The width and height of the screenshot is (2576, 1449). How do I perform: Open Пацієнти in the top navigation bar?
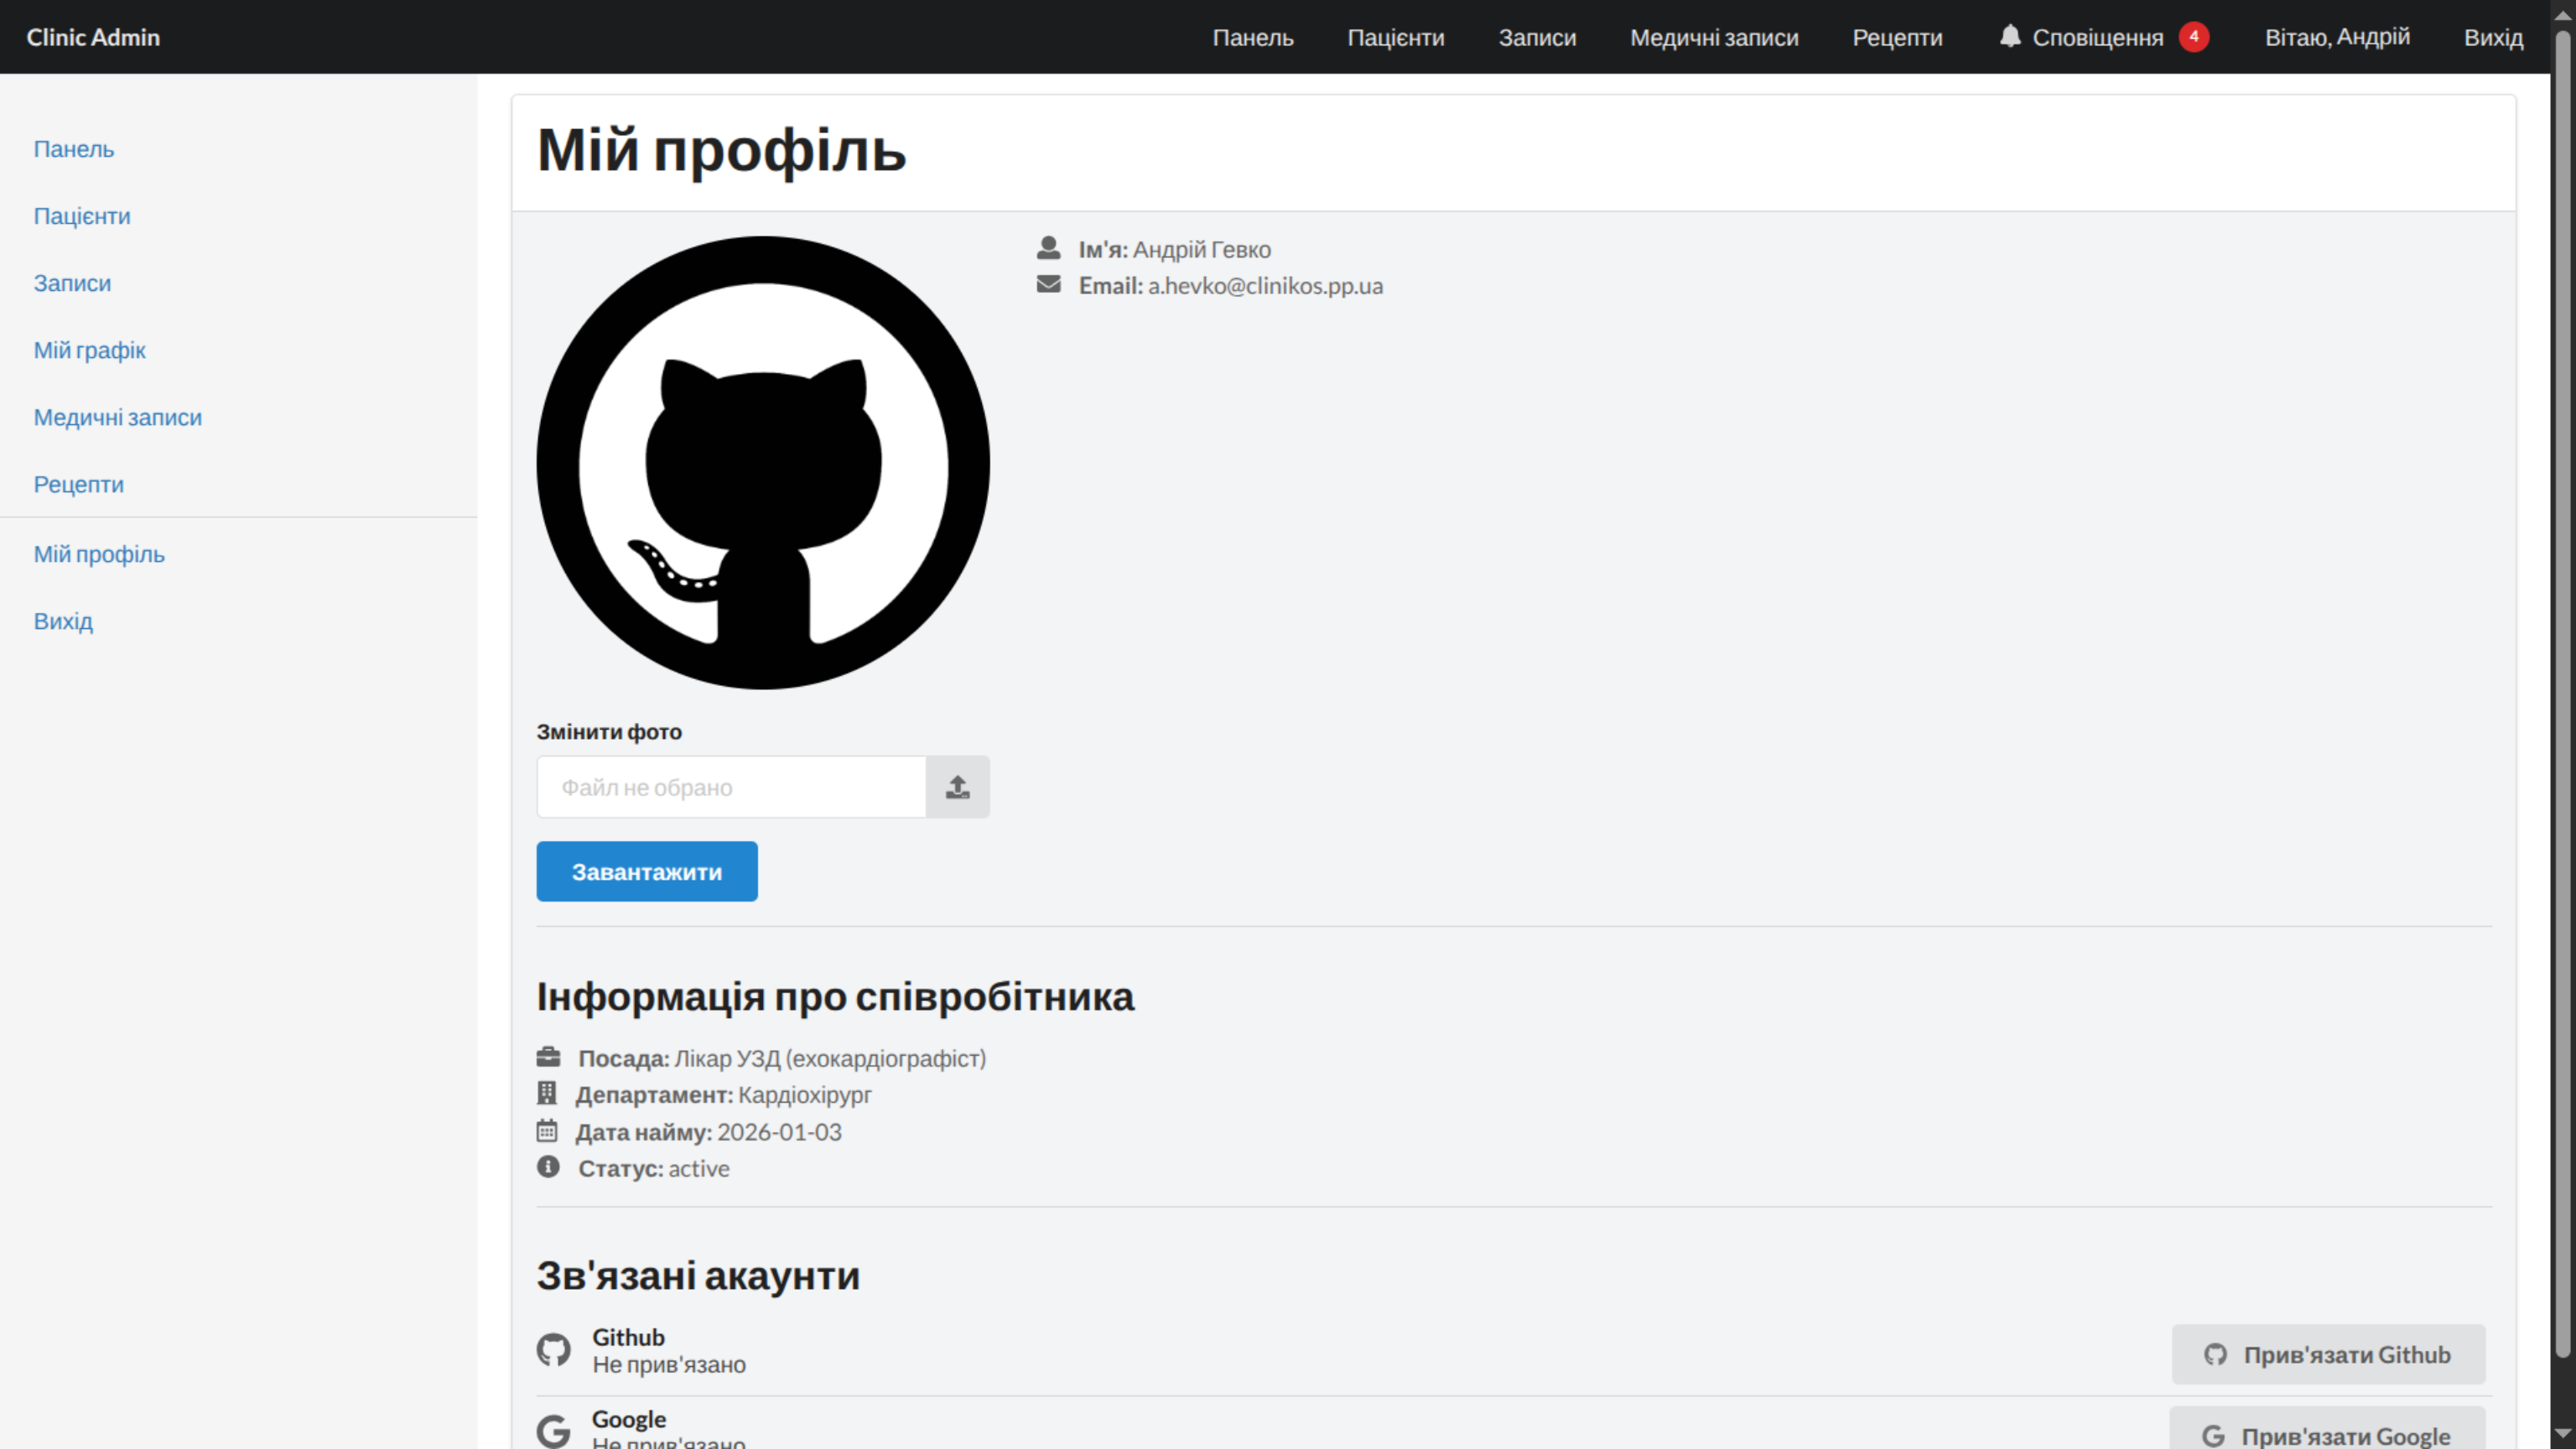1396,37
